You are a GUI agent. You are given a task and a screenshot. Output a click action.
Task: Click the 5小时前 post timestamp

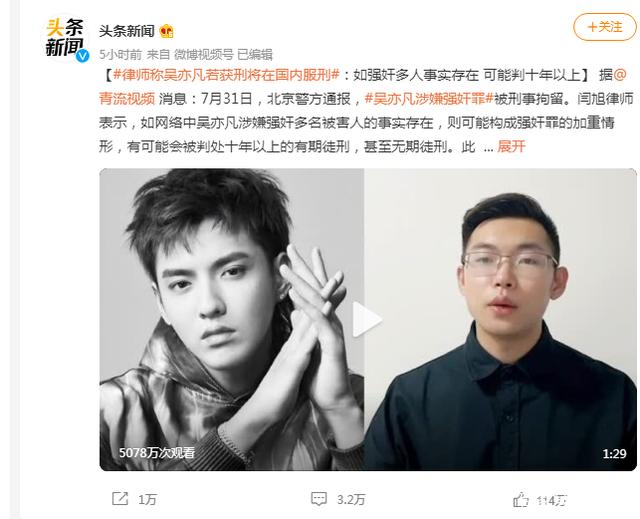(120, 54)
